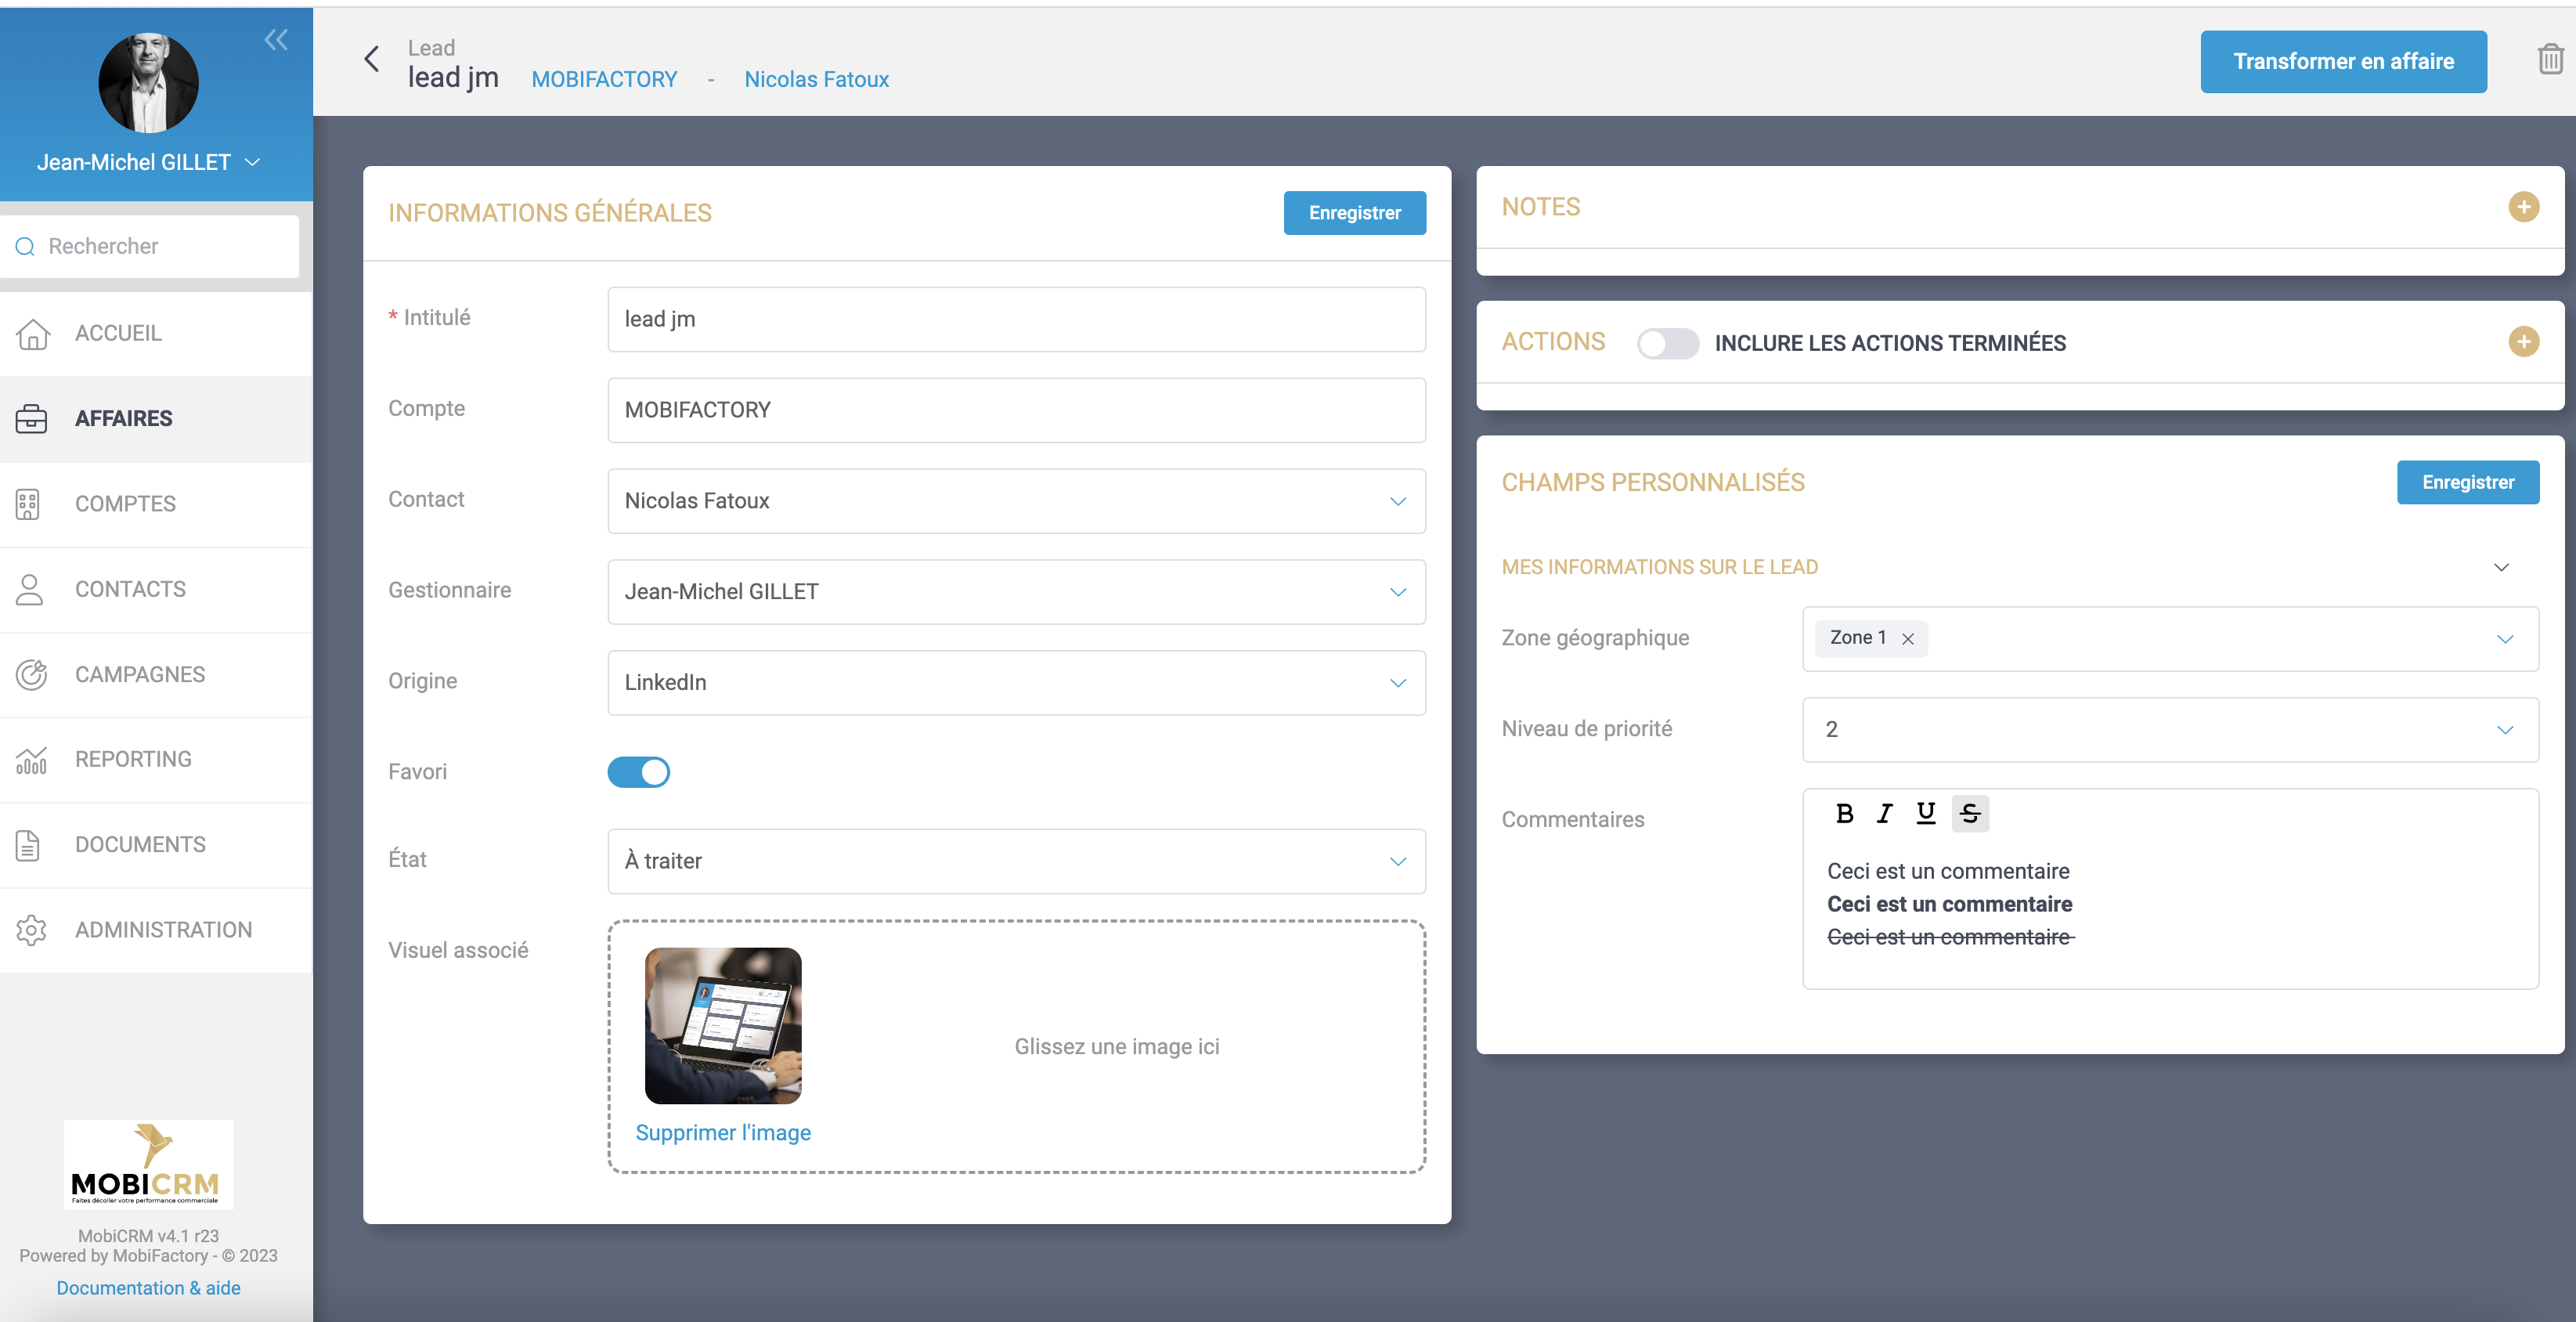Screen dimensions: 2576x1322
Task: Add a new note with plus icon
Action: (2523, 207)
